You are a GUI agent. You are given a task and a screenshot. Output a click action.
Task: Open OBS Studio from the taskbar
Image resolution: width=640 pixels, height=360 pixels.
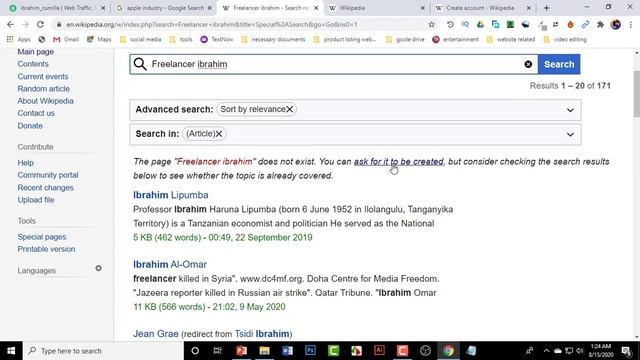tap(425, 351)
